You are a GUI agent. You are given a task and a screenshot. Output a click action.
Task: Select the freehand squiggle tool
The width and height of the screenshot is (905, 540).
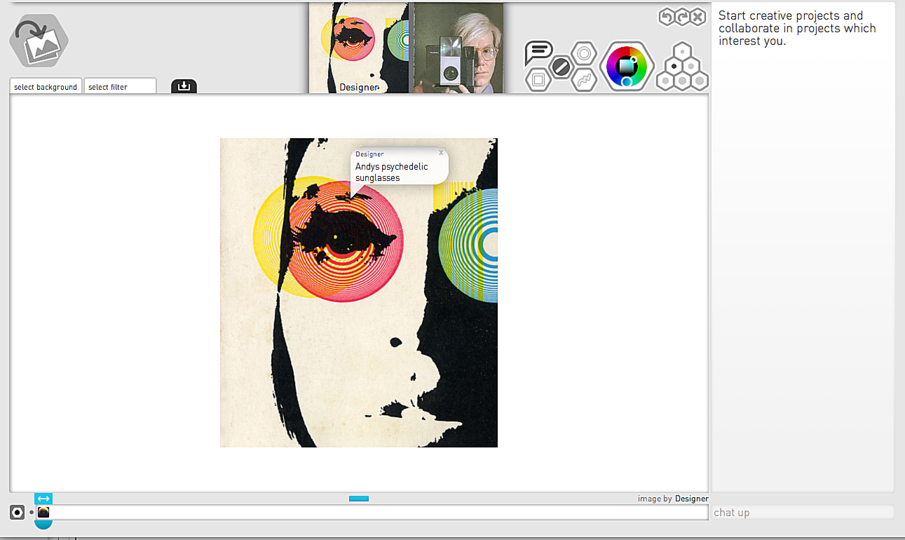[584, 80]
